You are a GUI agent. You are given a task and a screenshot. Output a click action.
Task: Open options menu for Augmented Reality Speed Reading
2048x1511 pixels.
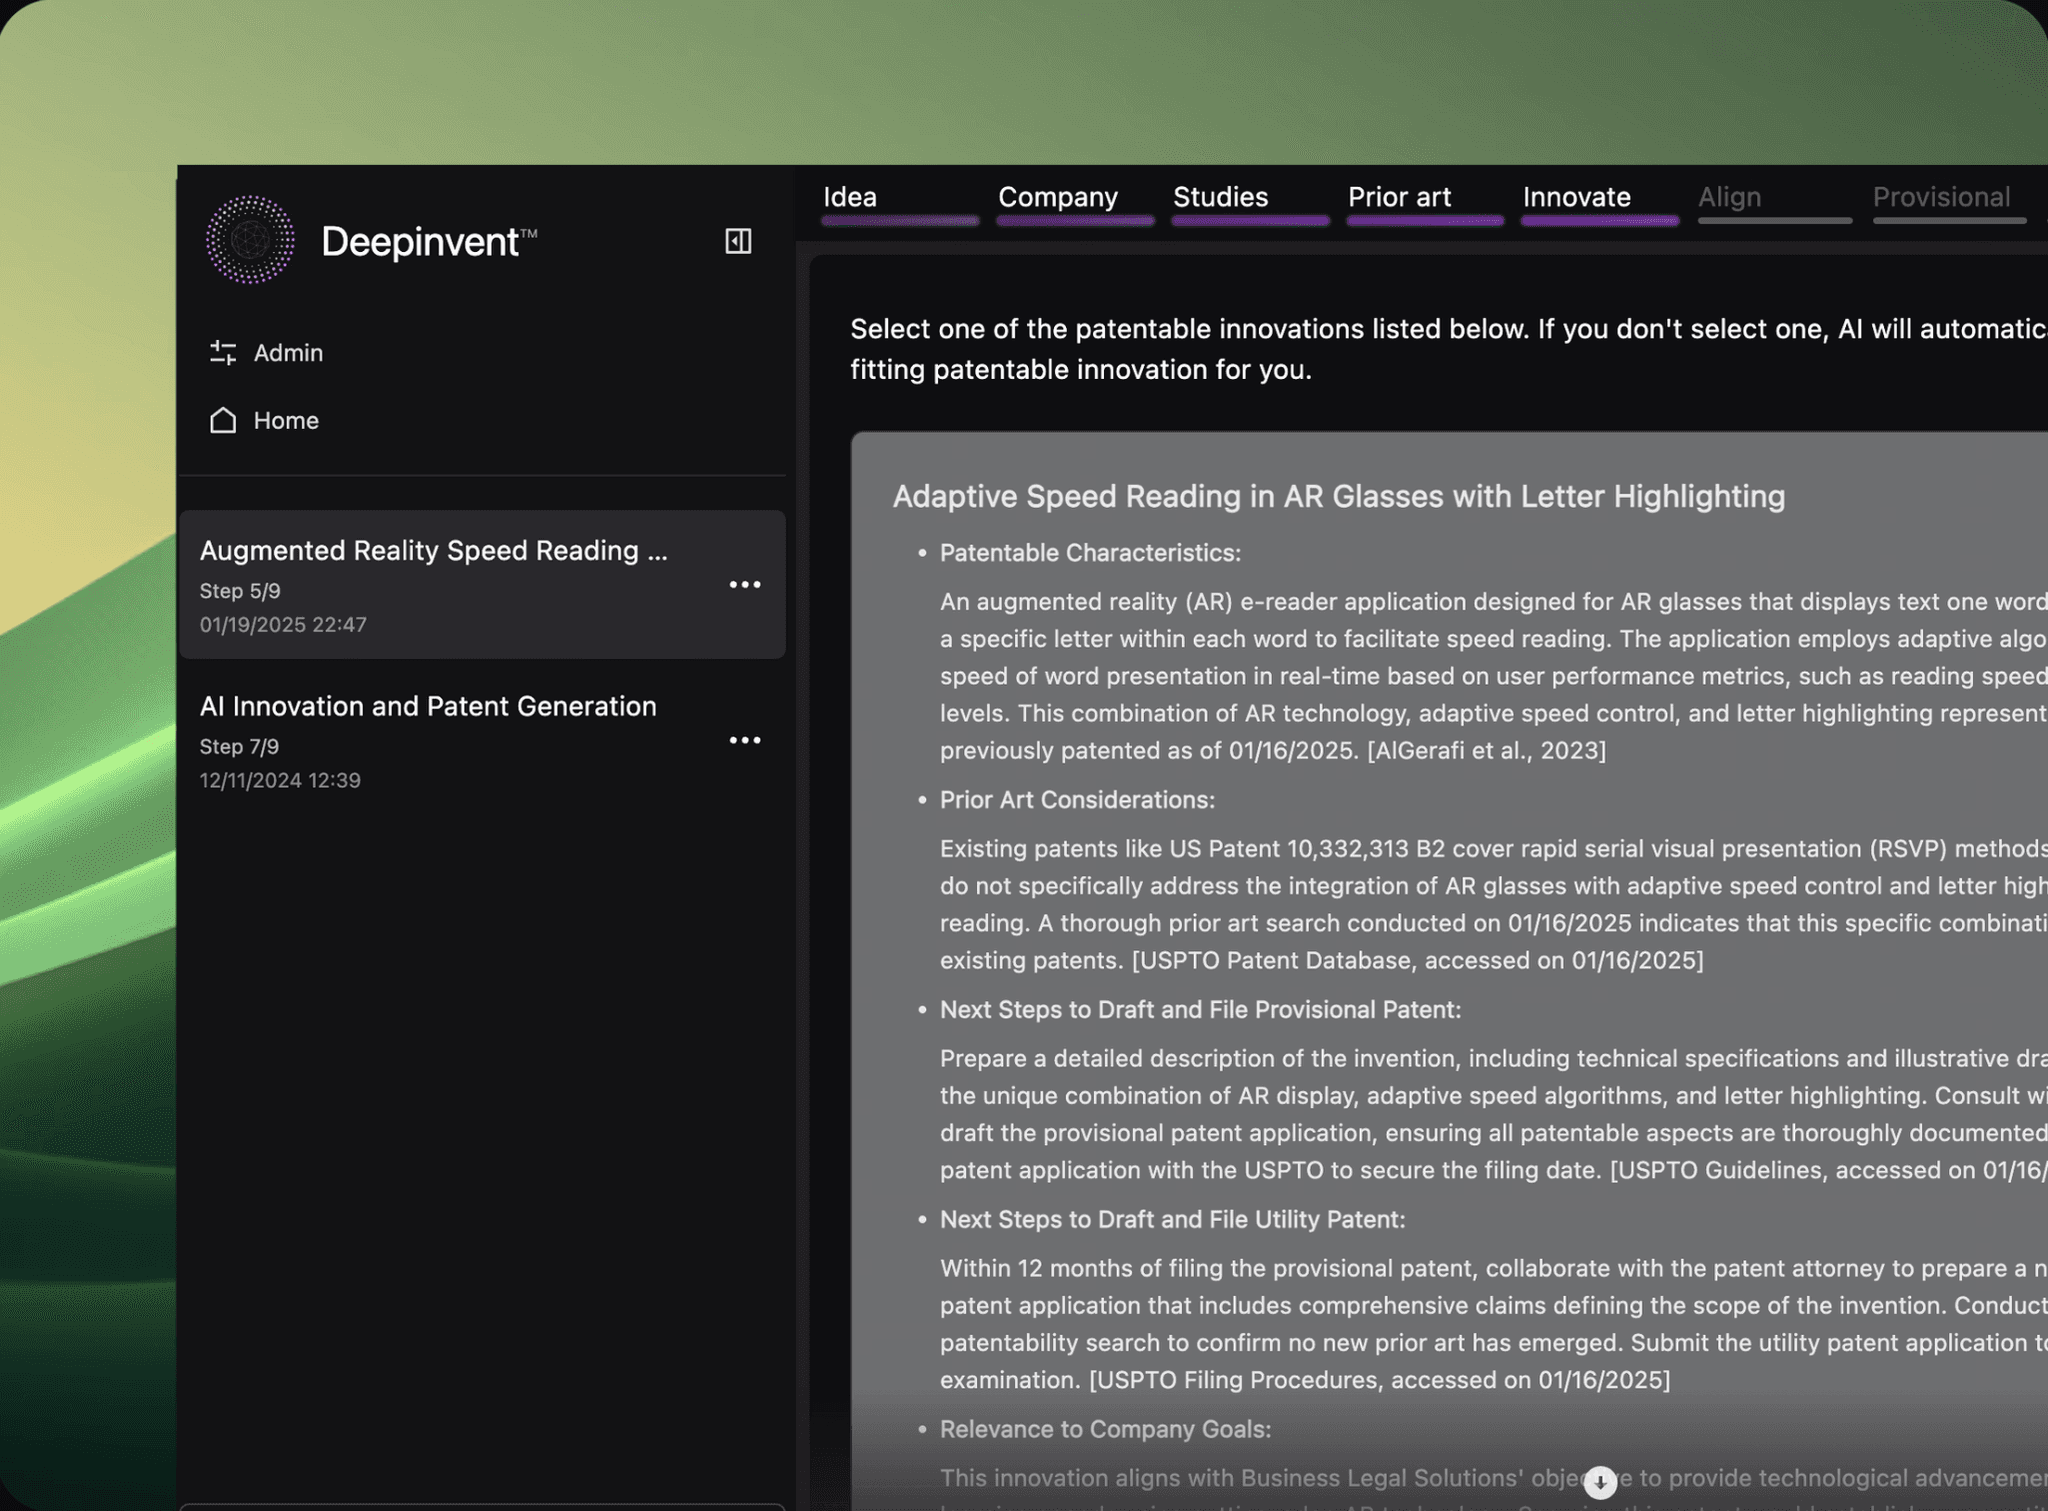(x=745, y=585)
